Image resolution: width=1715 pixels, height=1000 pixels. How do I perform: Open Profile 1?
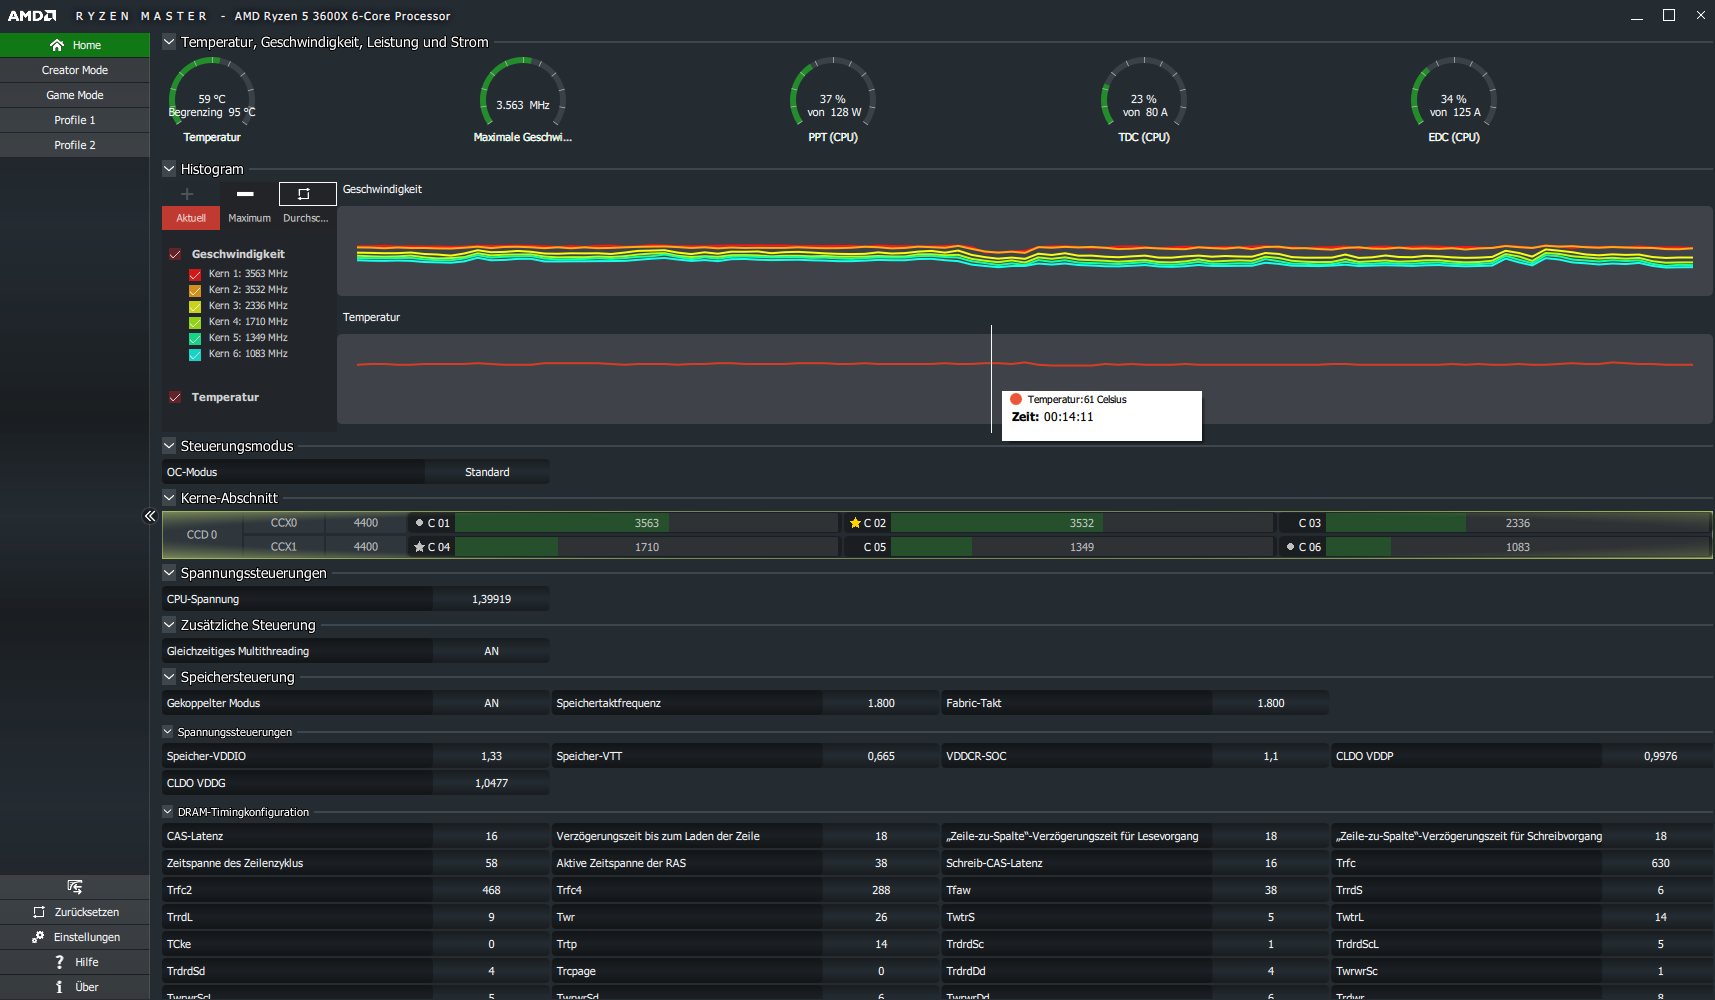tap(75, 120)
